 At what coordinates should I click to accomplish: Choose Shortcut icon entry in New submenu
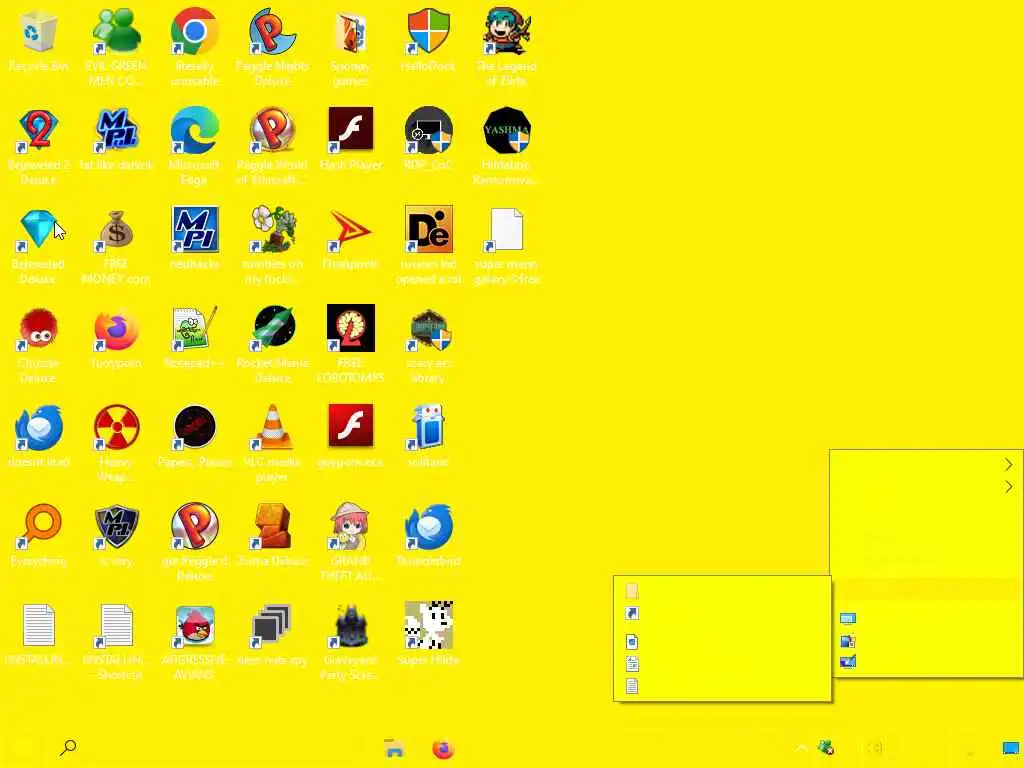(722, 613)
